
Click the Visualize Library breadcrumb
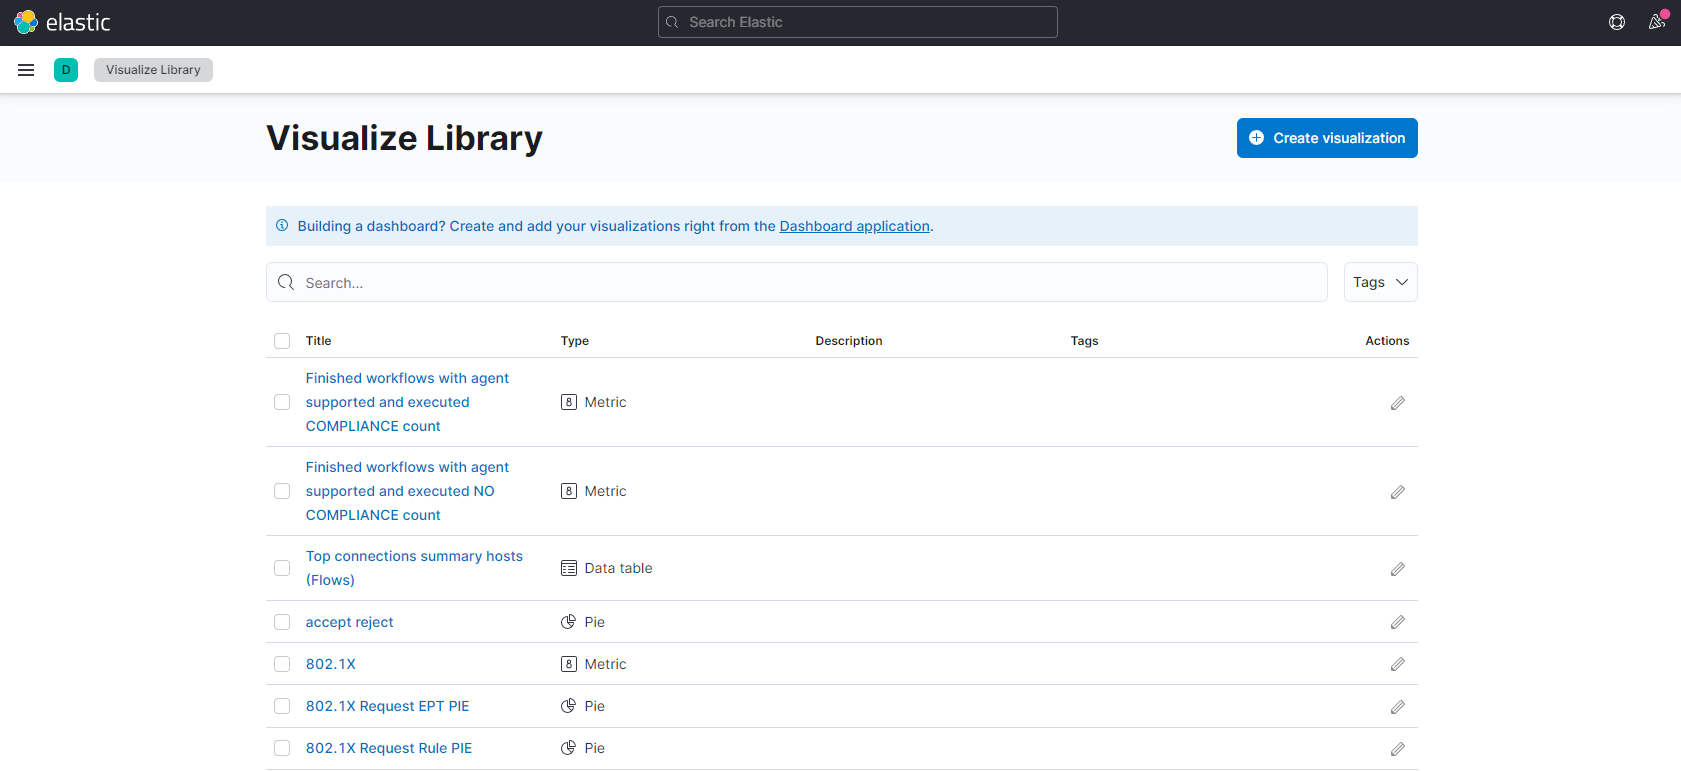coord(153,70)
